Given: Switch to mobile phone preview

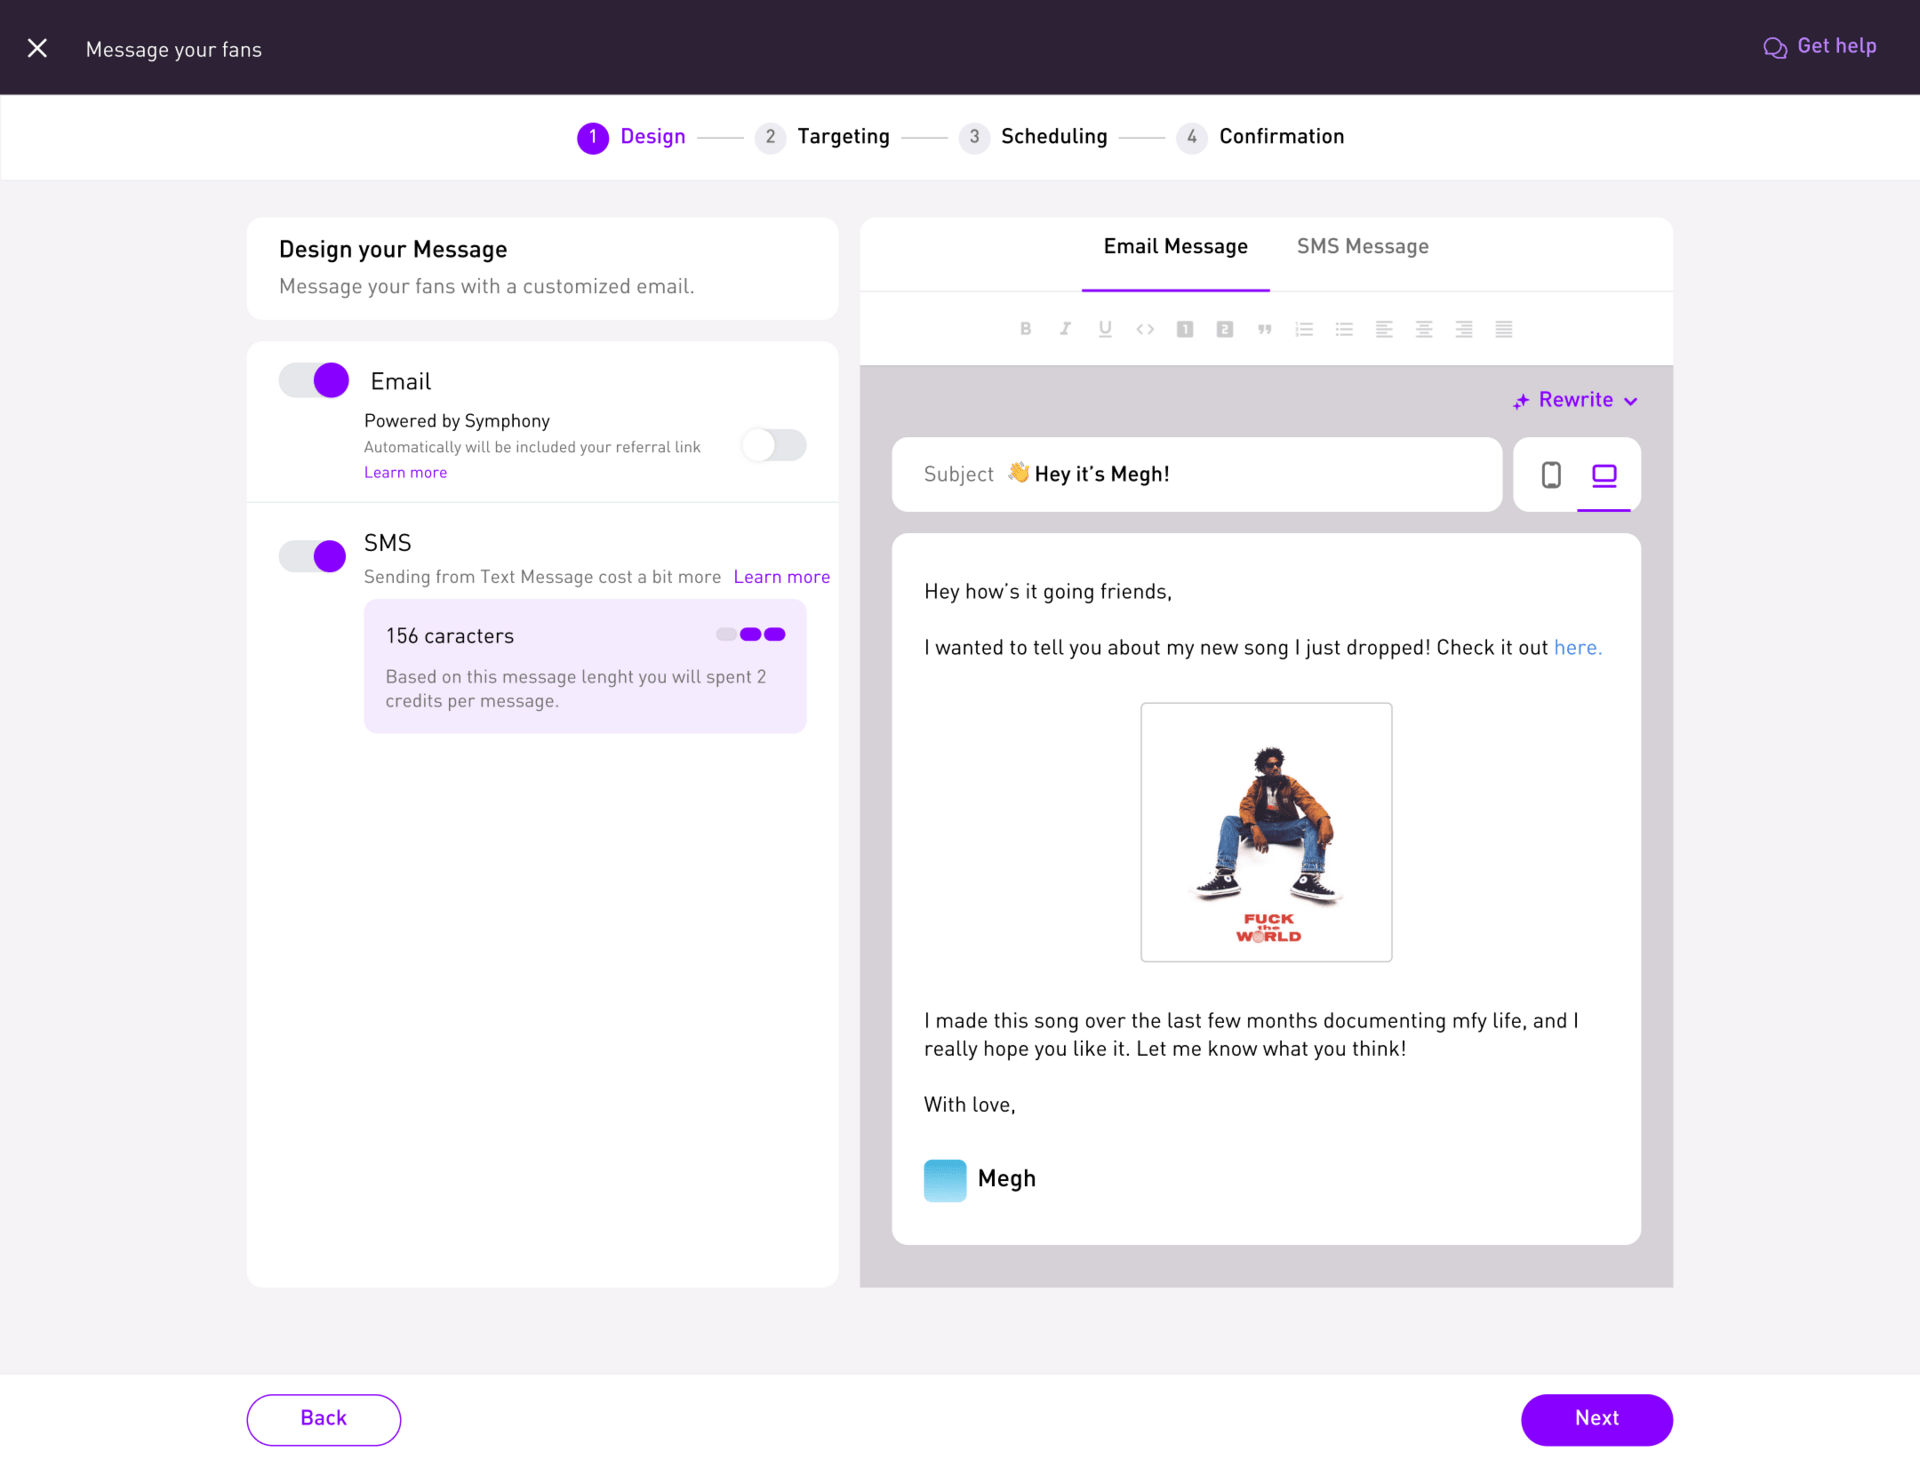Looking at the screenshot, I should pos(1551,475).
